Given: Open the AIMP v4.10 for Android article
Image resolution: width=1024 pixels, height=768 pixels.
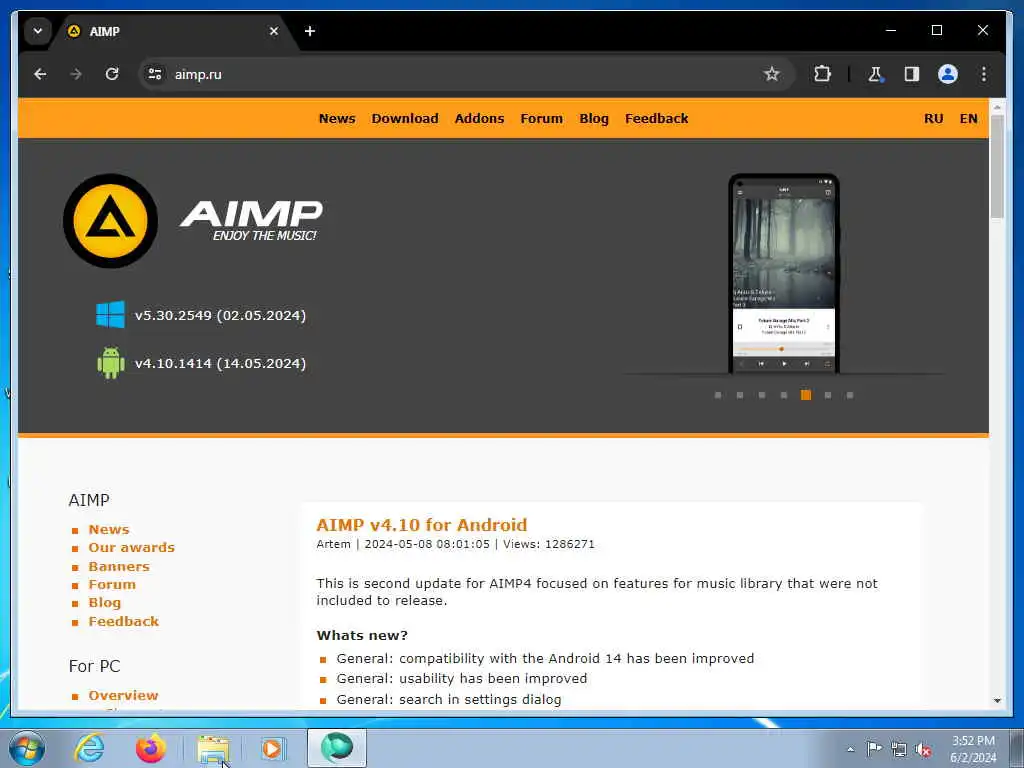Looking at the screenshot, I should click(421, 525).
